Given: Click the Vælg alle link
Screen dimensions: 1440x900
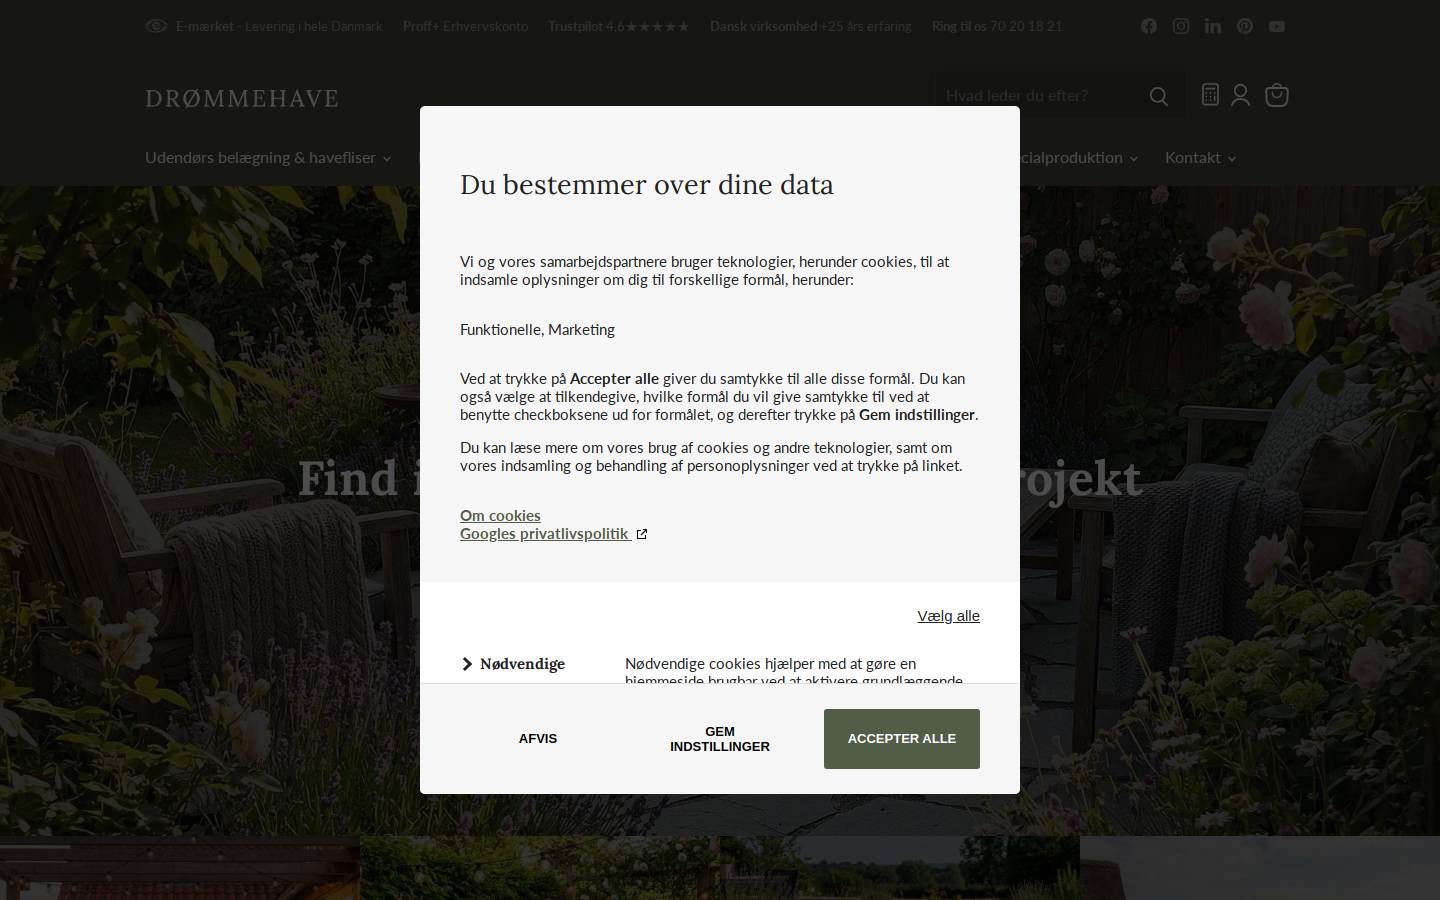Looking at the screenshot, I should 948,616.
